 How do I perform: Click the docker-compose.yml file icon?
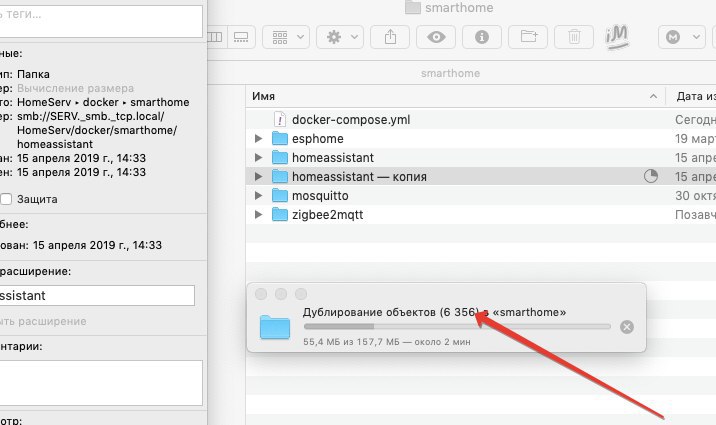point(279,120)
